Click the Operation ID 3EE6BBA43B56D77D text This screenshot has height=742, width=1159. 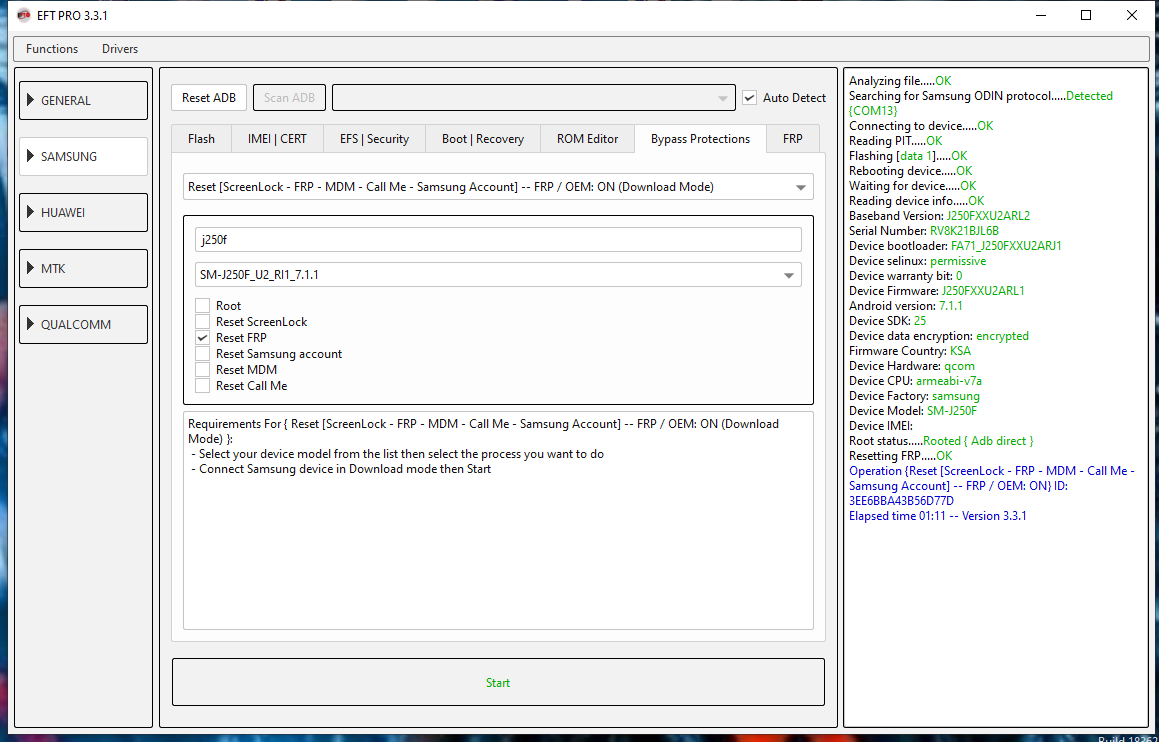point(901,500)
